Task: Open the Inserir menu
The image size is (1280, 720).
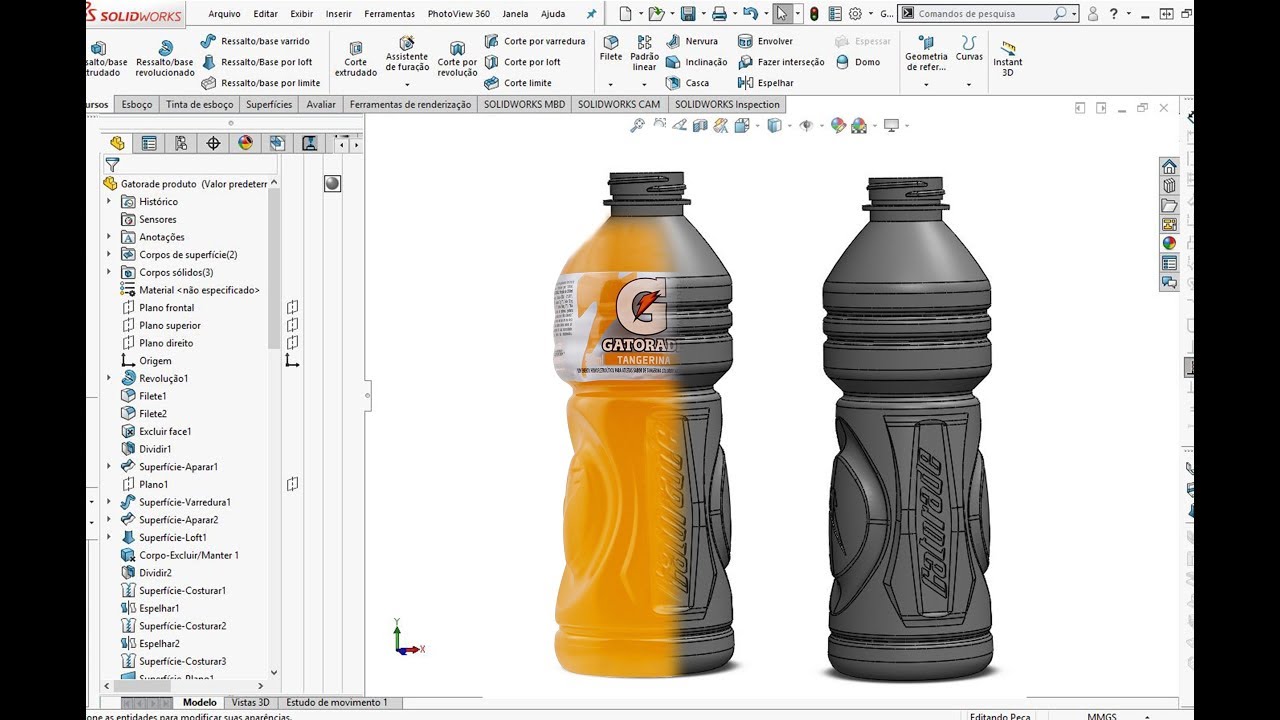Action: click(339, 14)
